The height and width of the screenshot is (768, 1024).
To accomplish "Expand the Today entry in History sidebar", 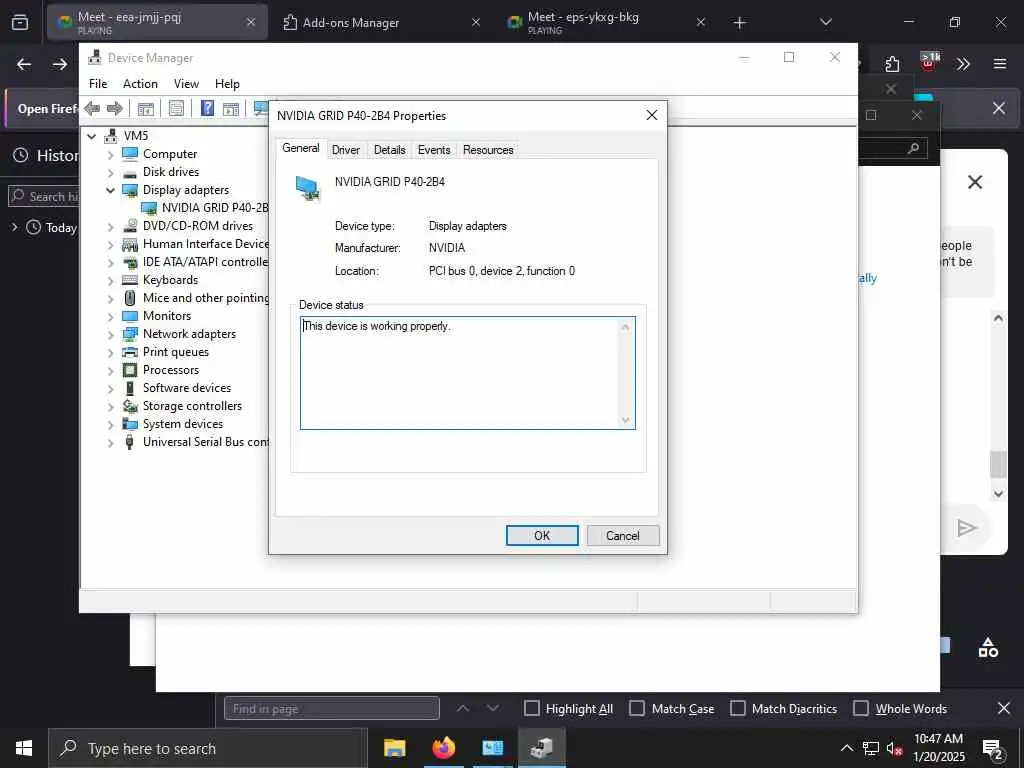I will (x=14, y=227).
